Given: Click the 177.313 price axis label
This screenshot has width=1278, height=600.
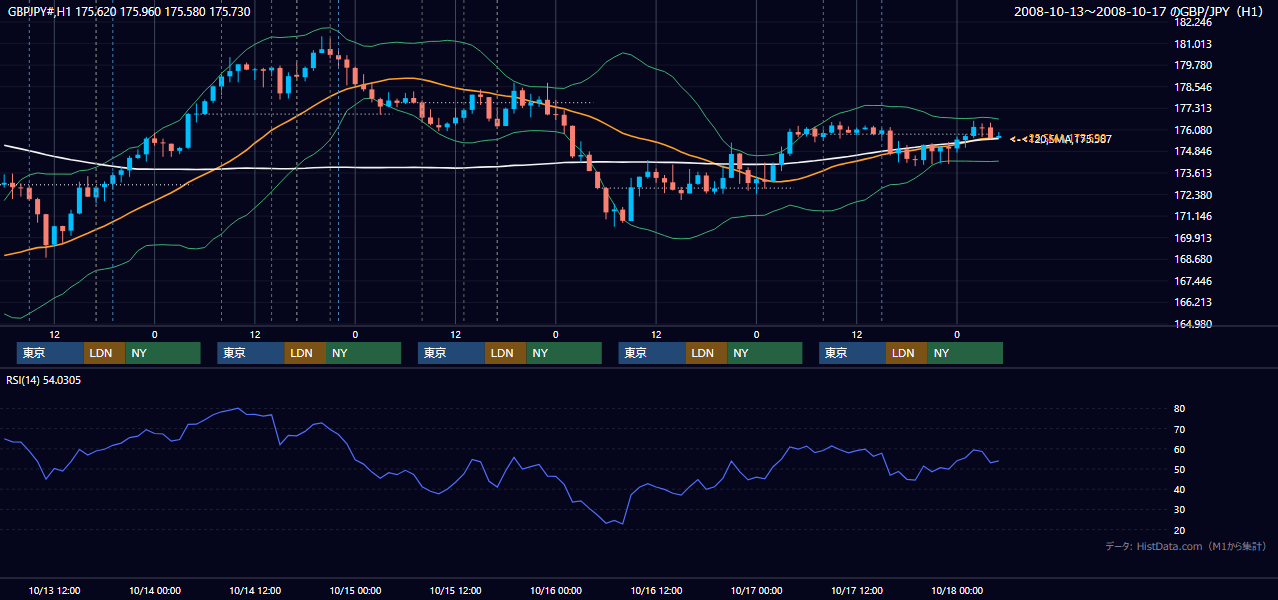Looking at the screenshot, I should (x=1193, y=109).
